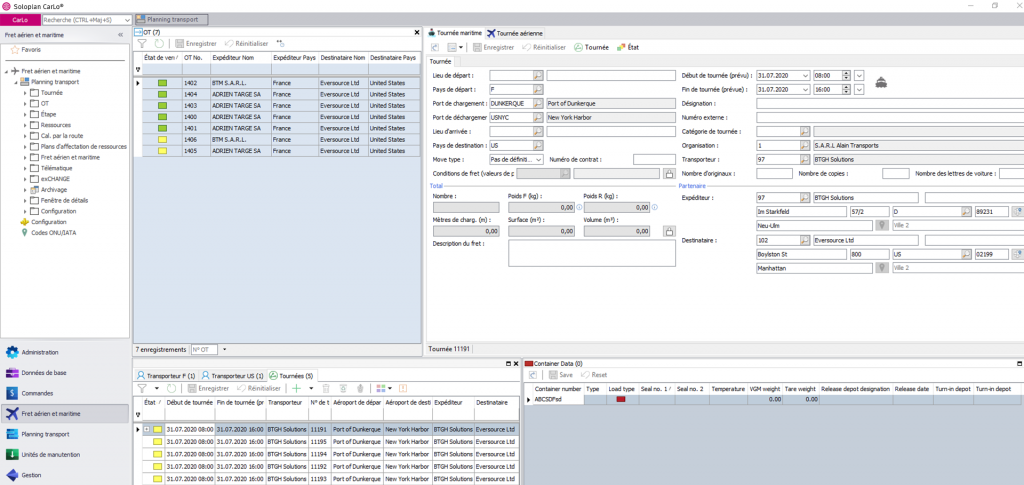Image resolution: width=1024 pixels, height=485 pixels.
Task: Open the Recherche search dropdown at top
Action: pos(127,20)
